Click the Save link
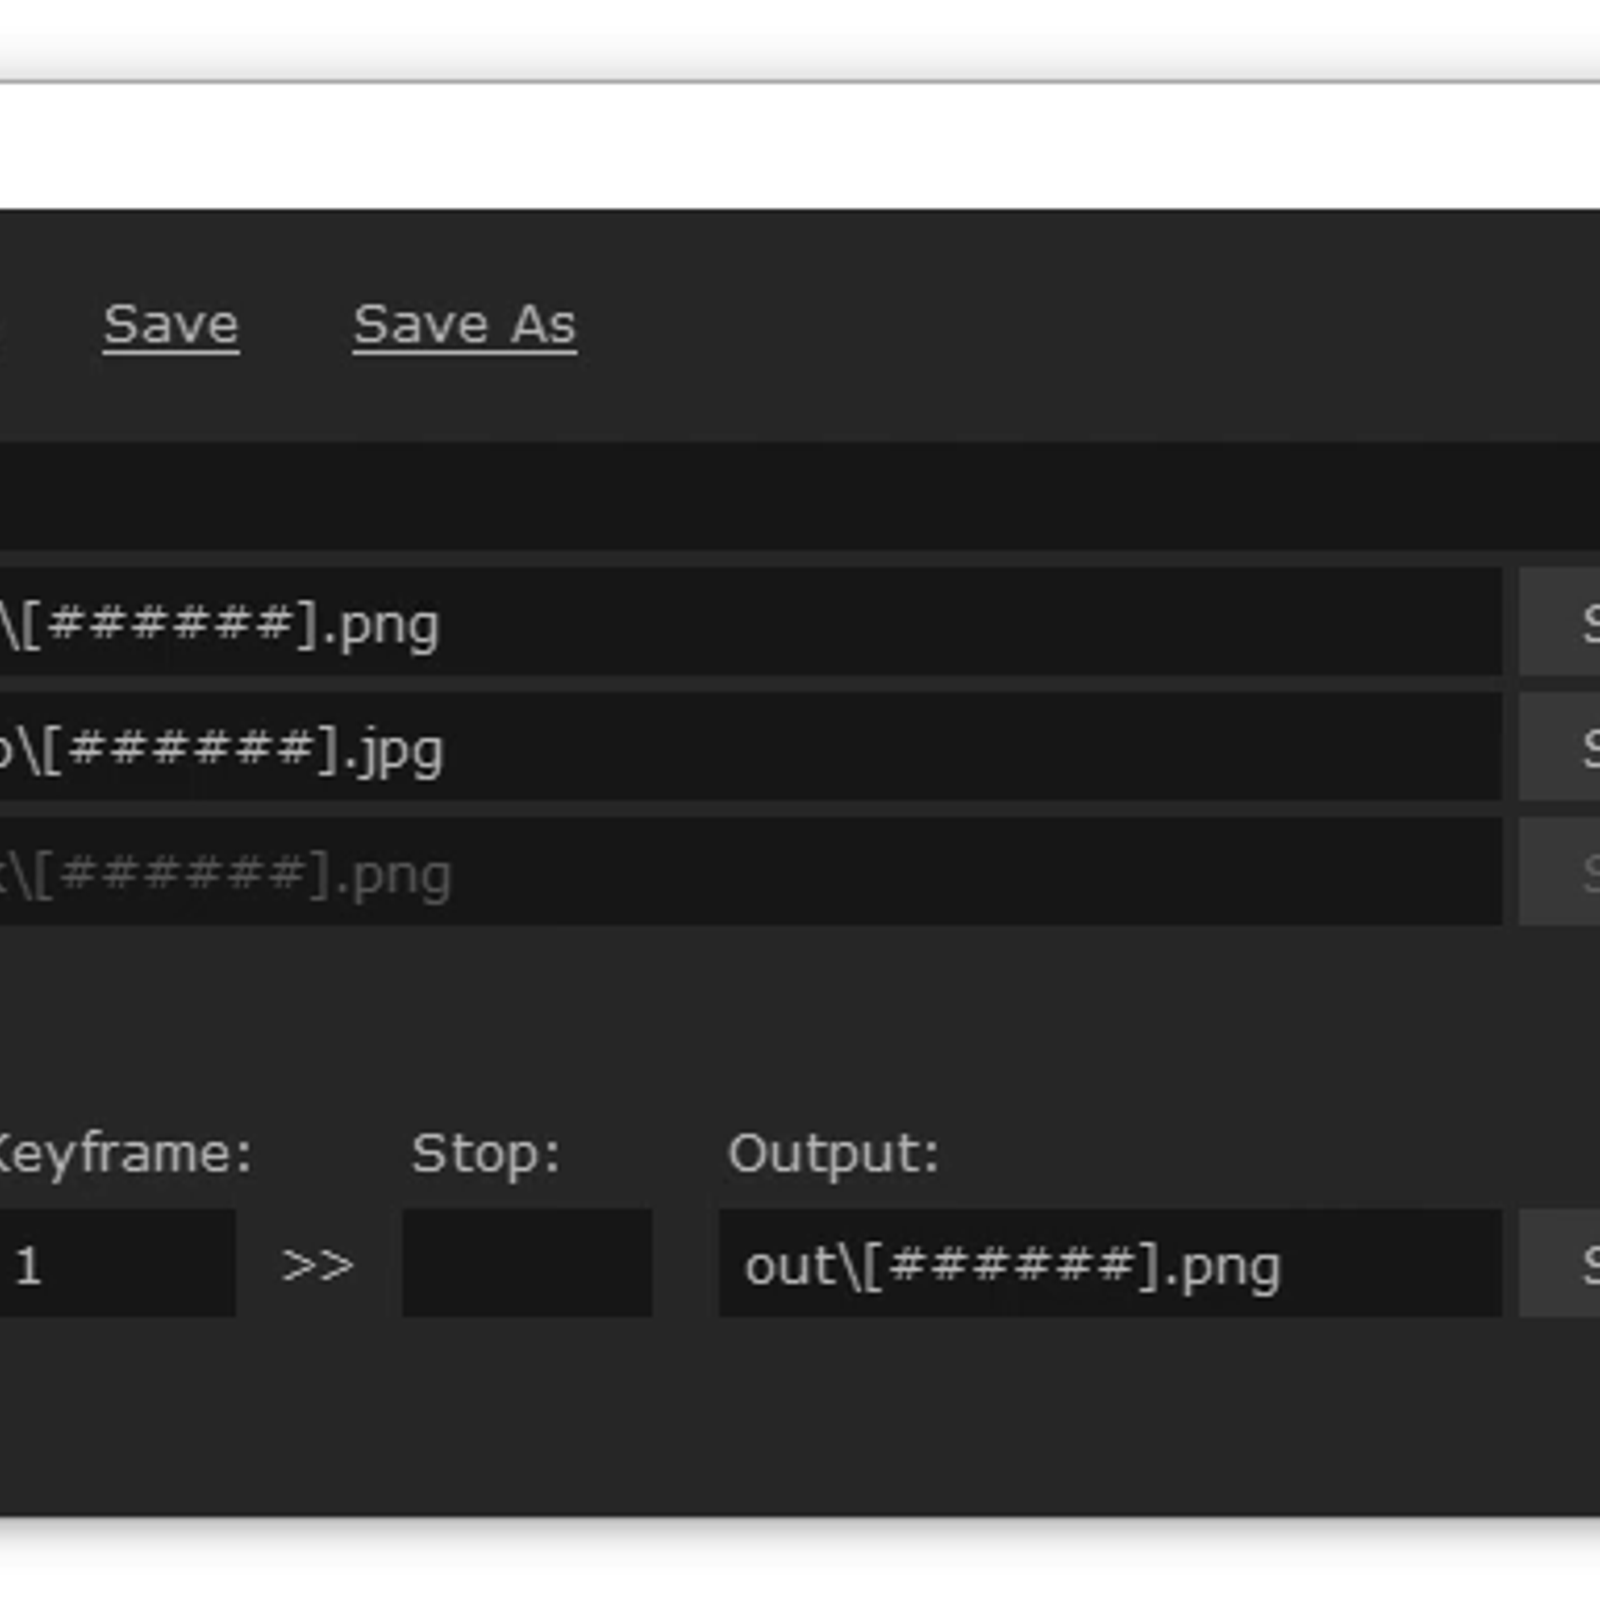 coord(171,325)
